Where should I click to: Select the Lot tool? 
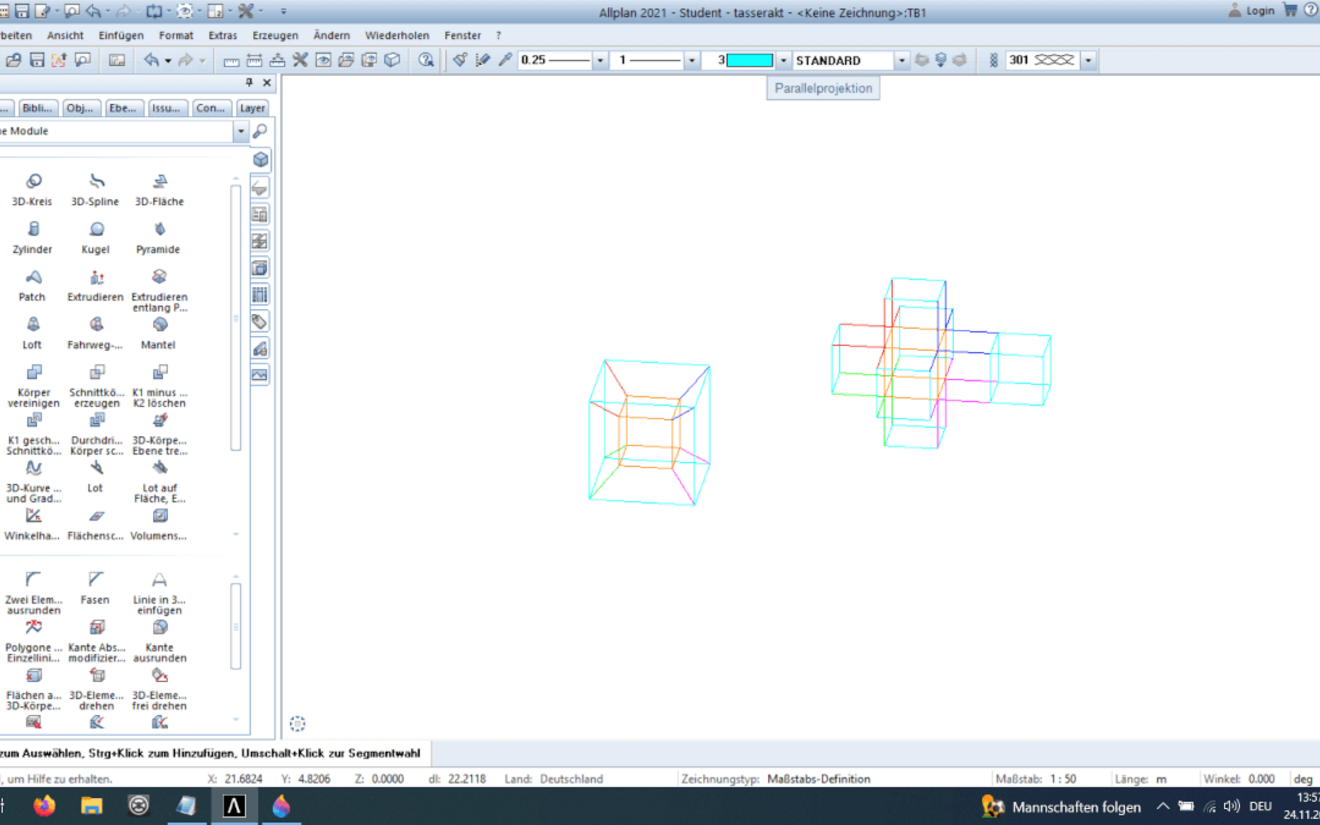point(96,475)
